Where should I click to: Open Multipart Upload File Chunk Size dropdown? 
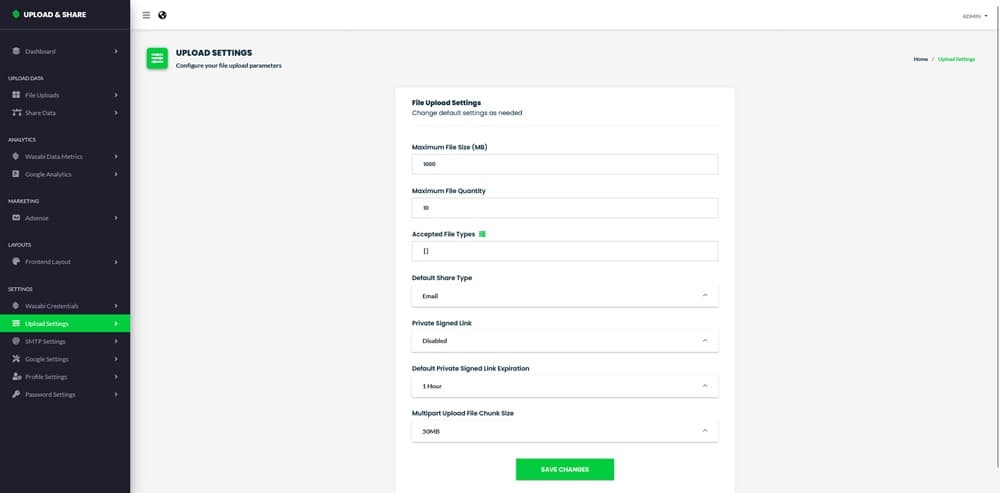tap(565, 430)
